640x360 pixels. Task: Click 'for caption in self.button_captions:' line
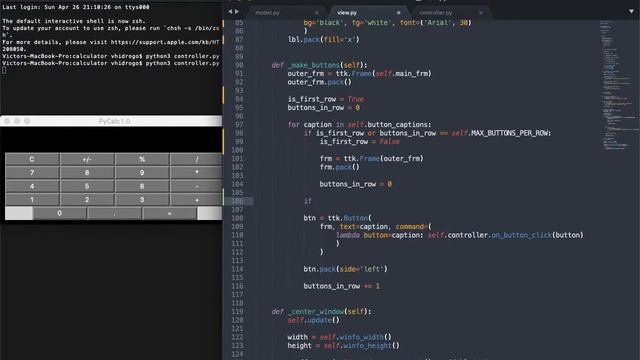359,124
